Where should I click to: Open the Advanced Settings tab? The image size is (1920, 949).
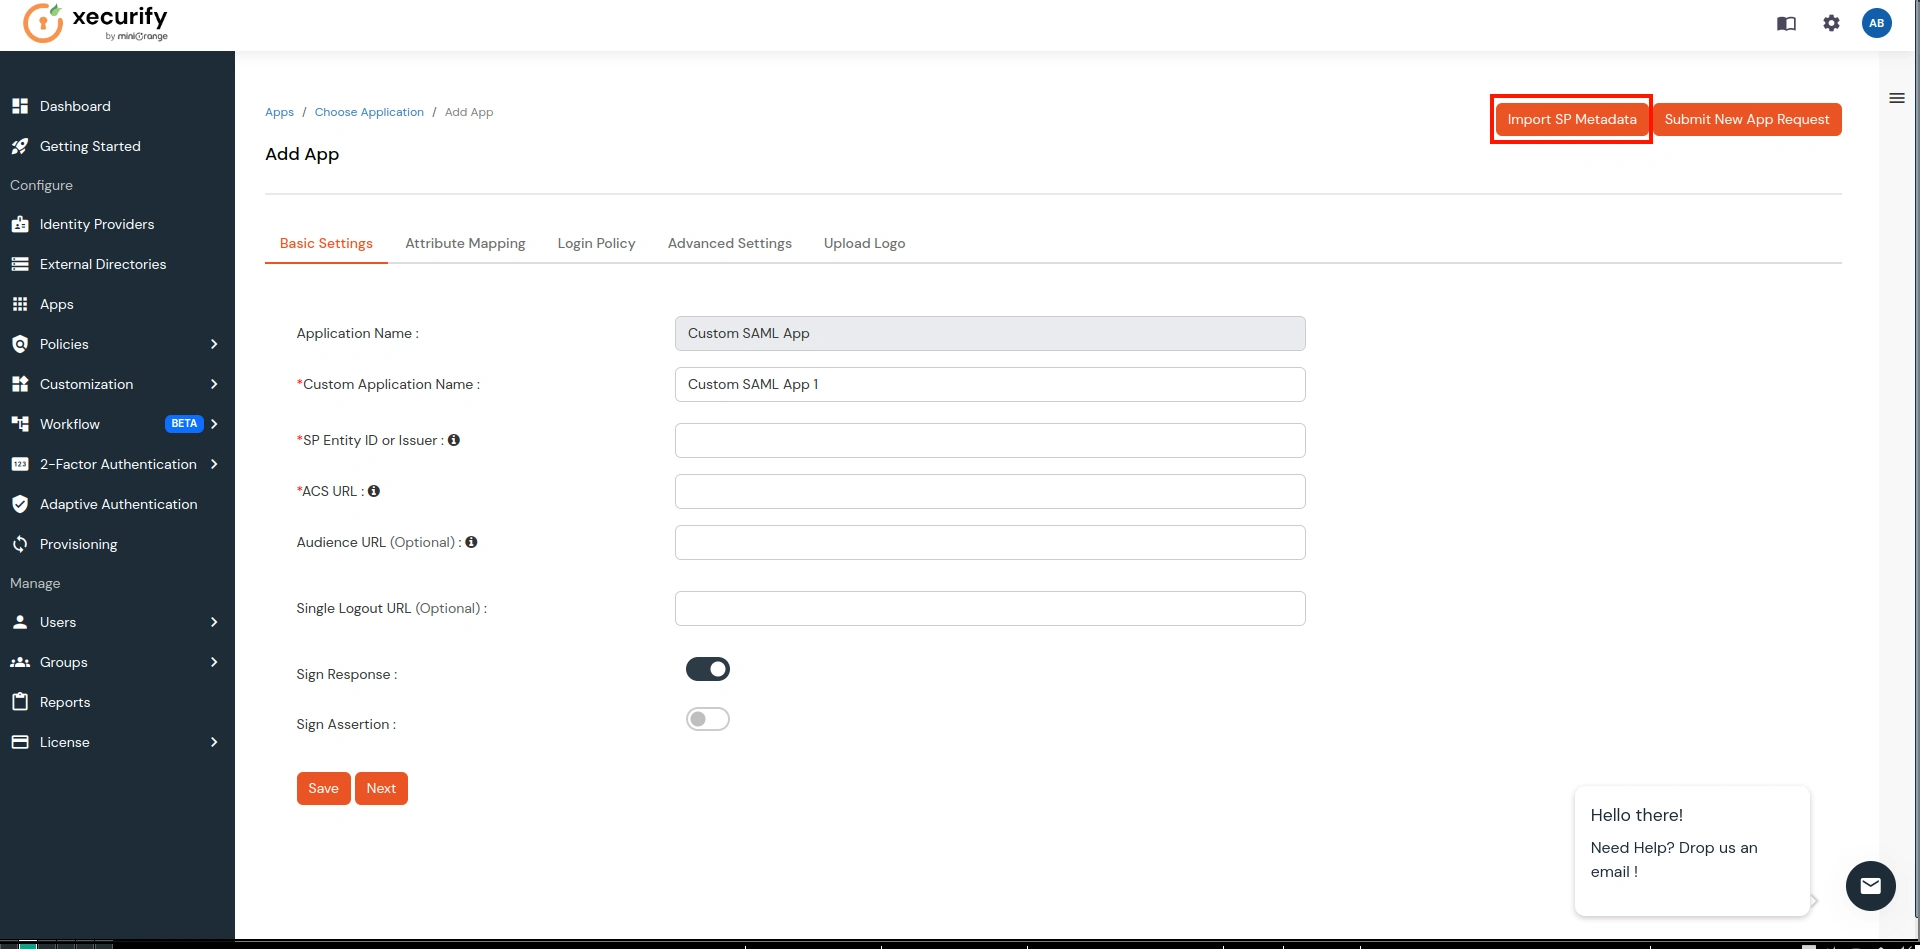[729, 243]
